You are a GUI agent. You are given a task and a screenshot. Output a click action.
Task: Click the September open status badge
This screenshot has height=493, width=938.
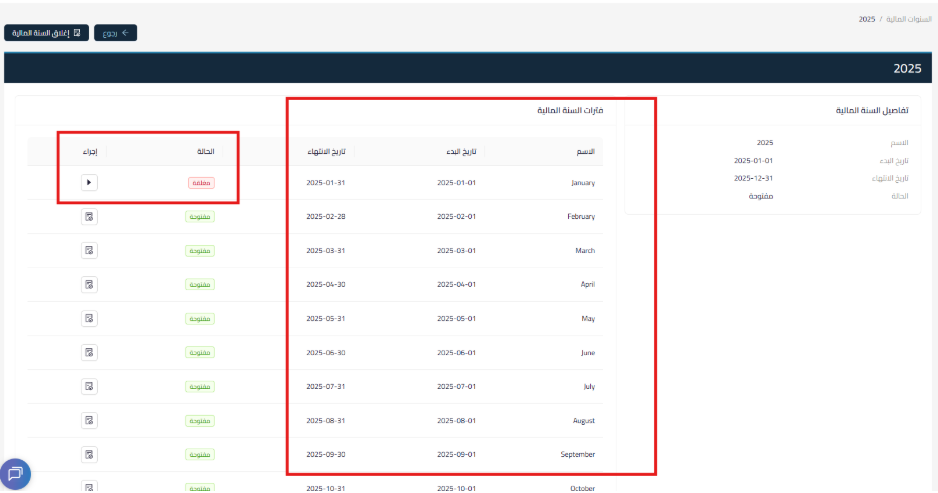coord(200,455)
